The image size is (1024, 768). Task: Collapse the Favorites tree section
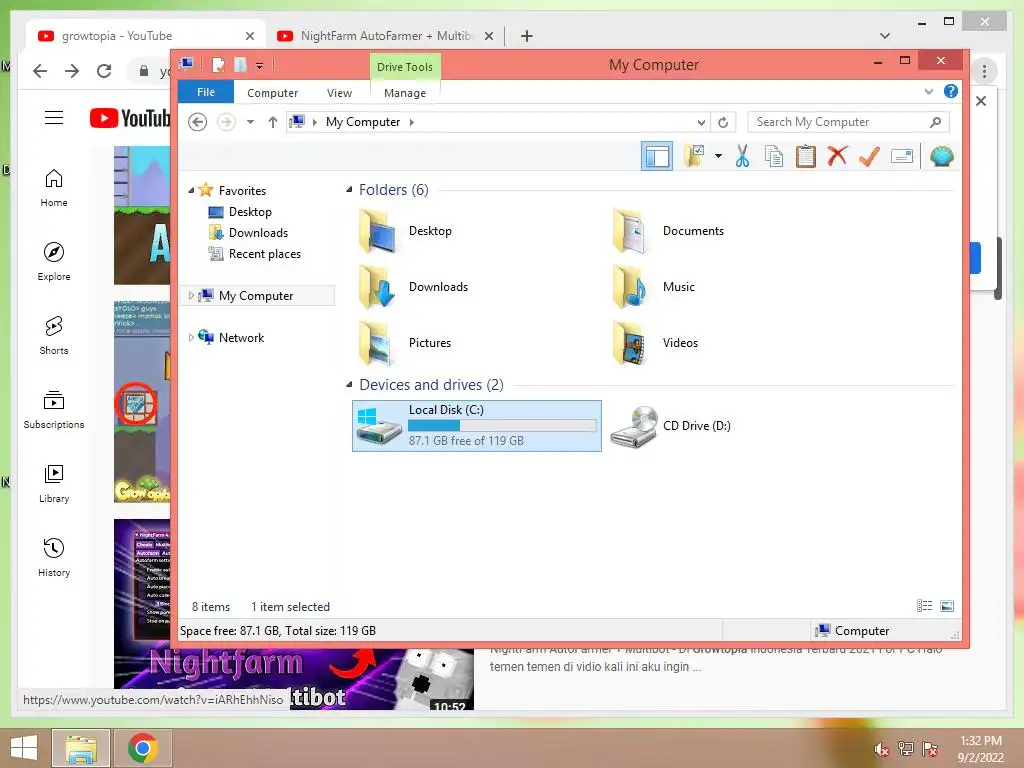(x=191, y=191)
